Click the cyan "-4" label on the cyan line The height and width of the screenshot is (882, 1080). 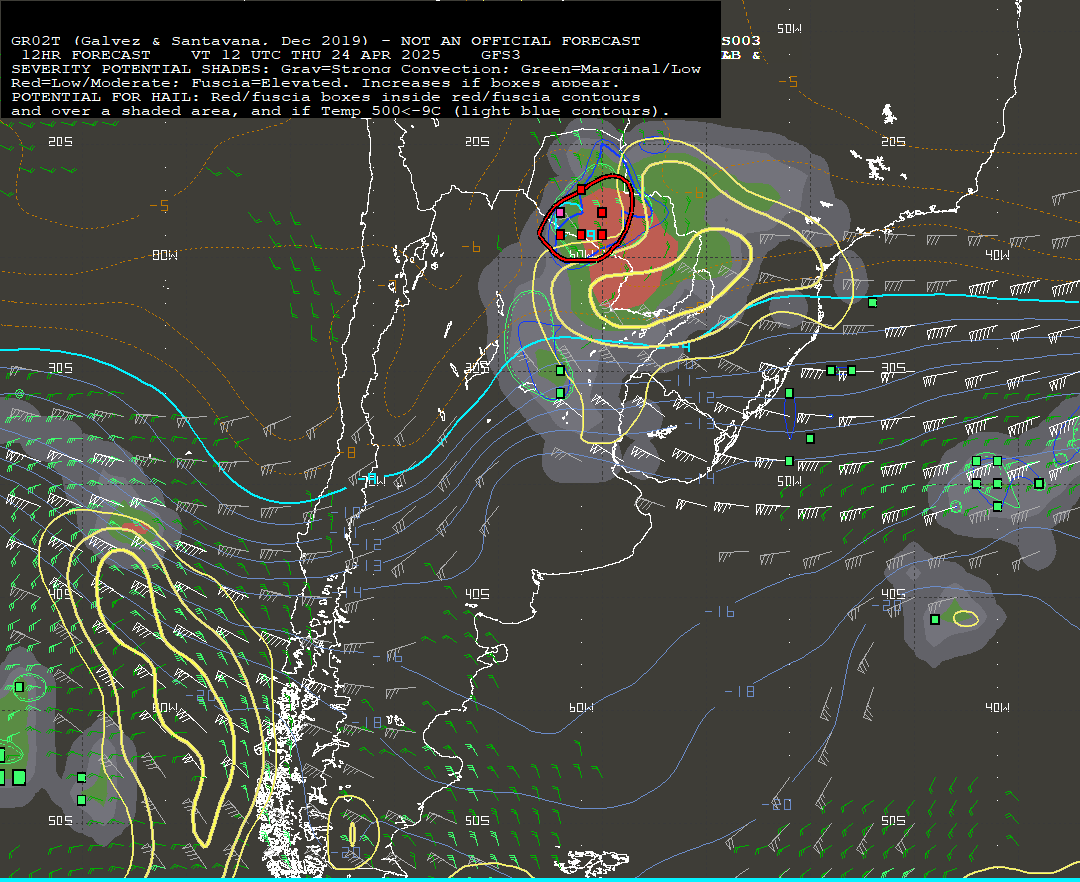coord(681,348)
